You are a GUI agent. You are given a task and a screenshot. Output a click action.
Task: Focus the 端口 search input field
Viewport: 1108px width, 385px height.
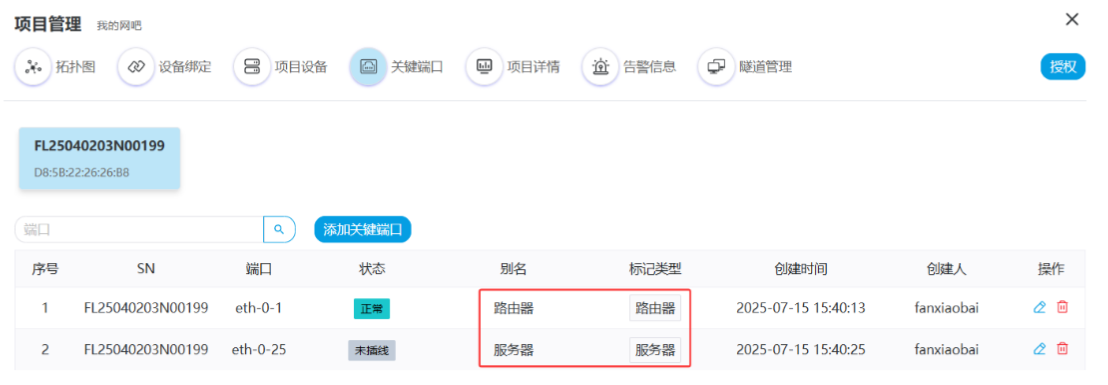click(139, 230)
